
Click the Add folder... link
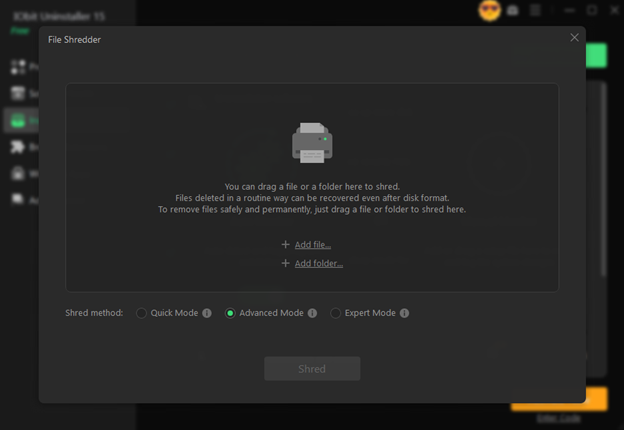[x=318, y=264]
